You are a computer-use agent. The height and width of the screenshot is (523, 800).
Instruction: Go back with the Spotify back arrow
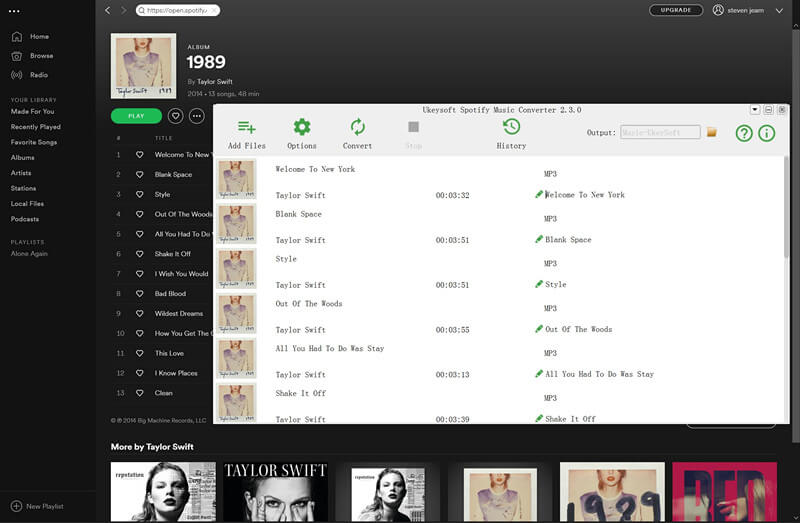(x=108, y=10)
